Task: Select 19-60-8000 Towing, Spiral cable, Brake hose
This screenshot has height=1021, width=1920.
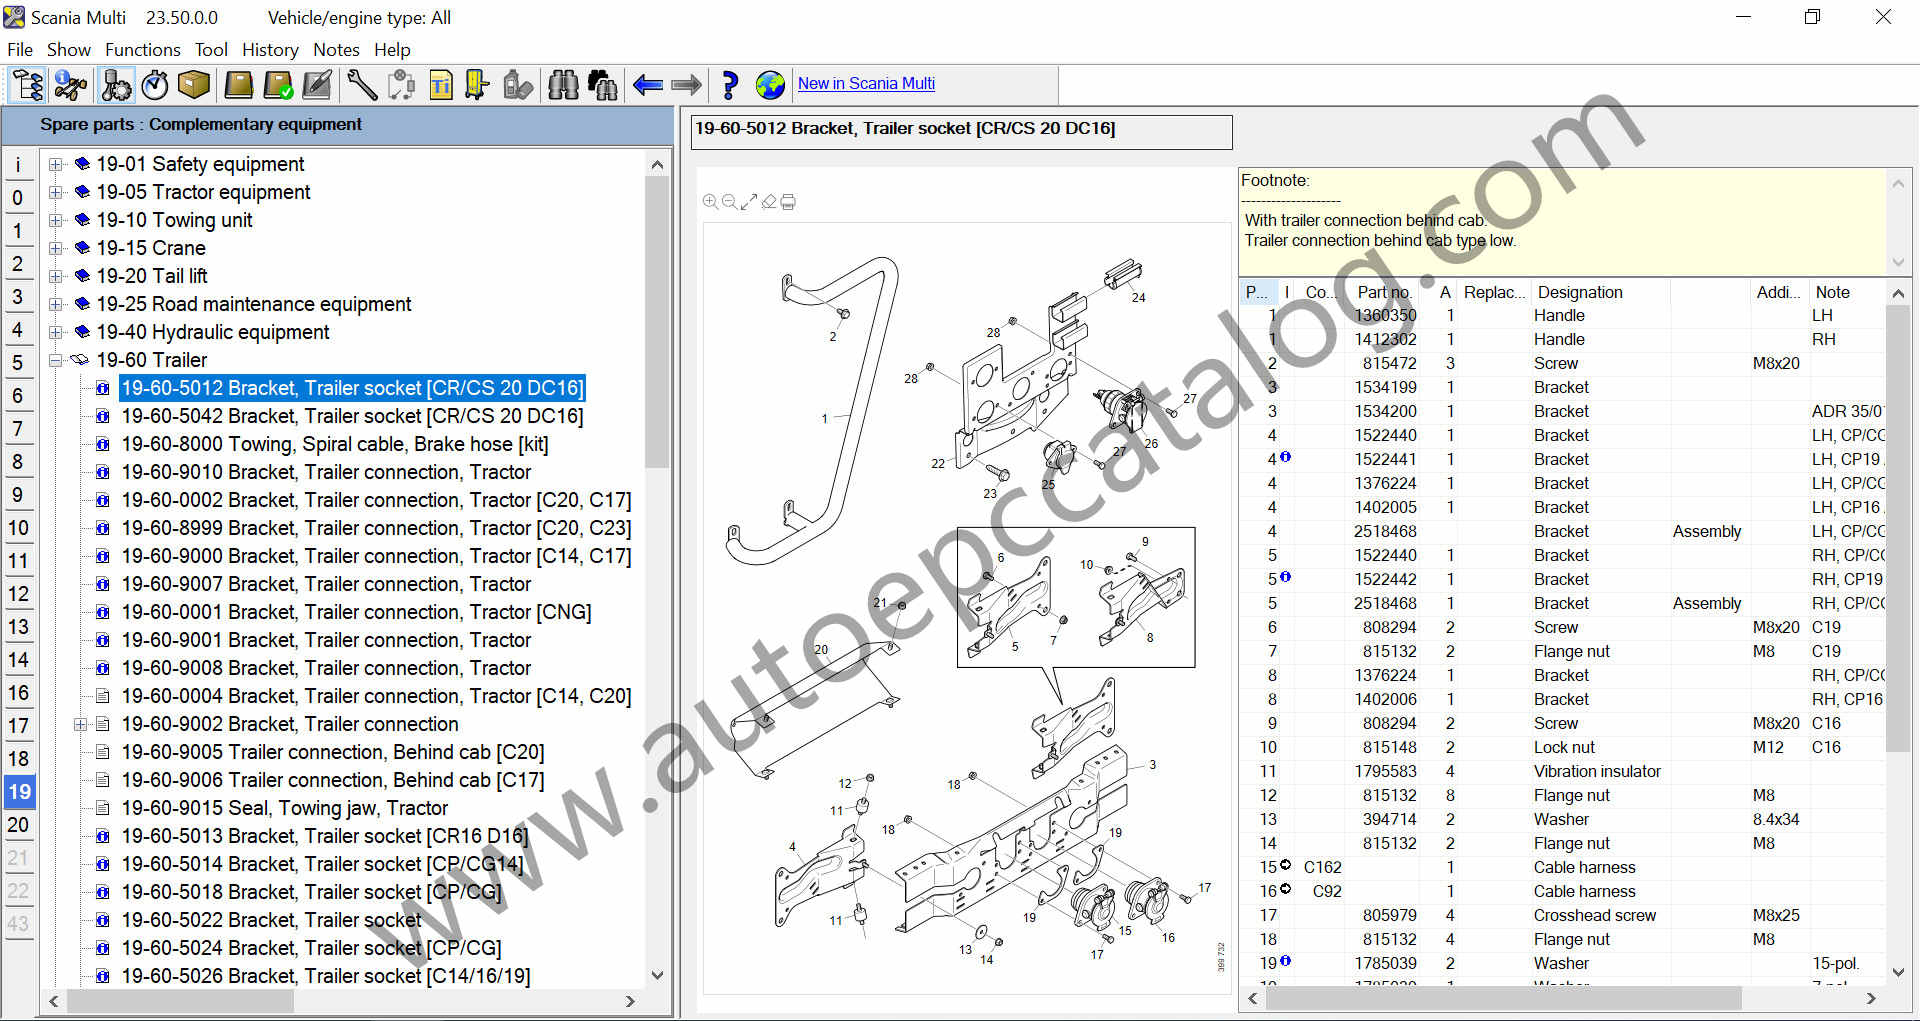Action: [x=335, y=444]
